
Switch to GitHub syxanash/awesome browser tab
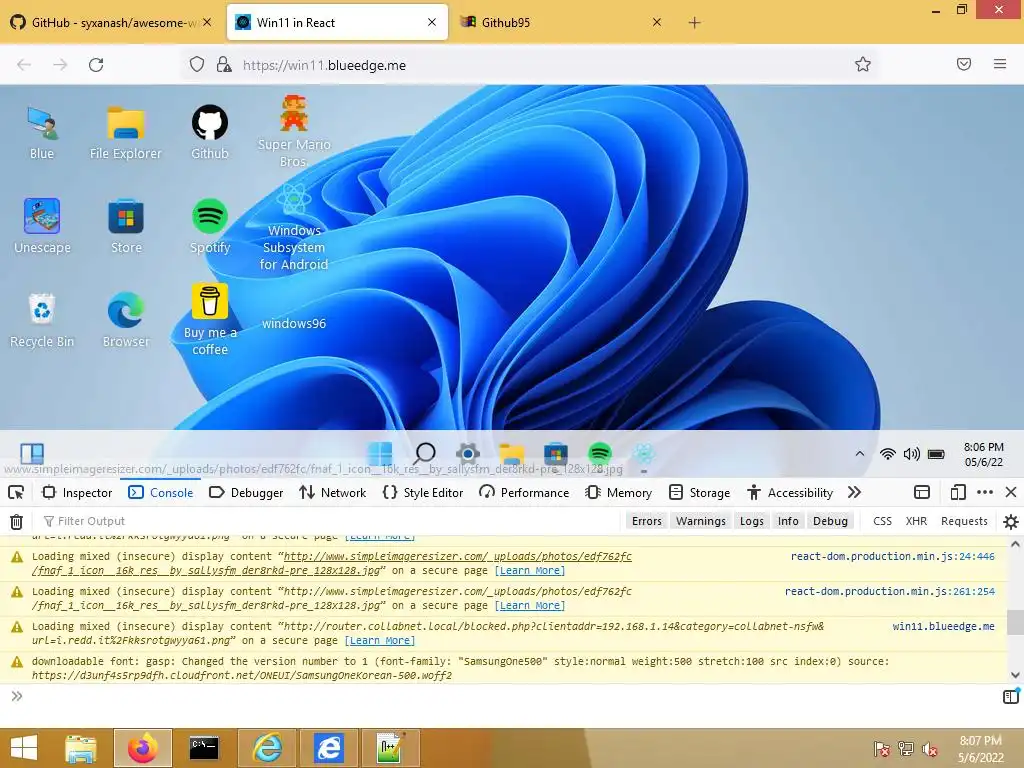click(x=110, y=22)
